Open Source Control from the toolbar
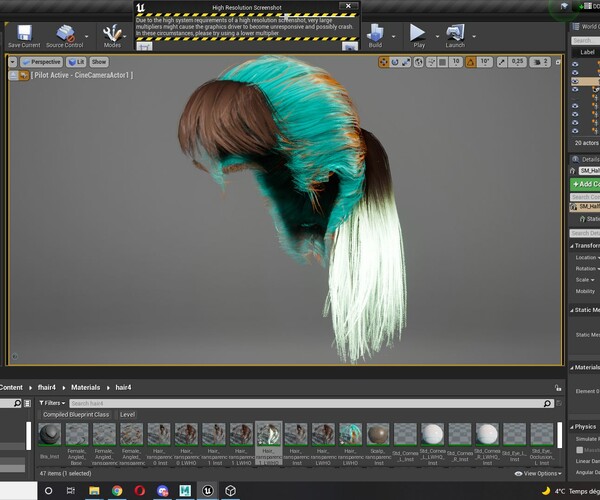The height and width of the screenshot is (500, 600). point(65,34)
